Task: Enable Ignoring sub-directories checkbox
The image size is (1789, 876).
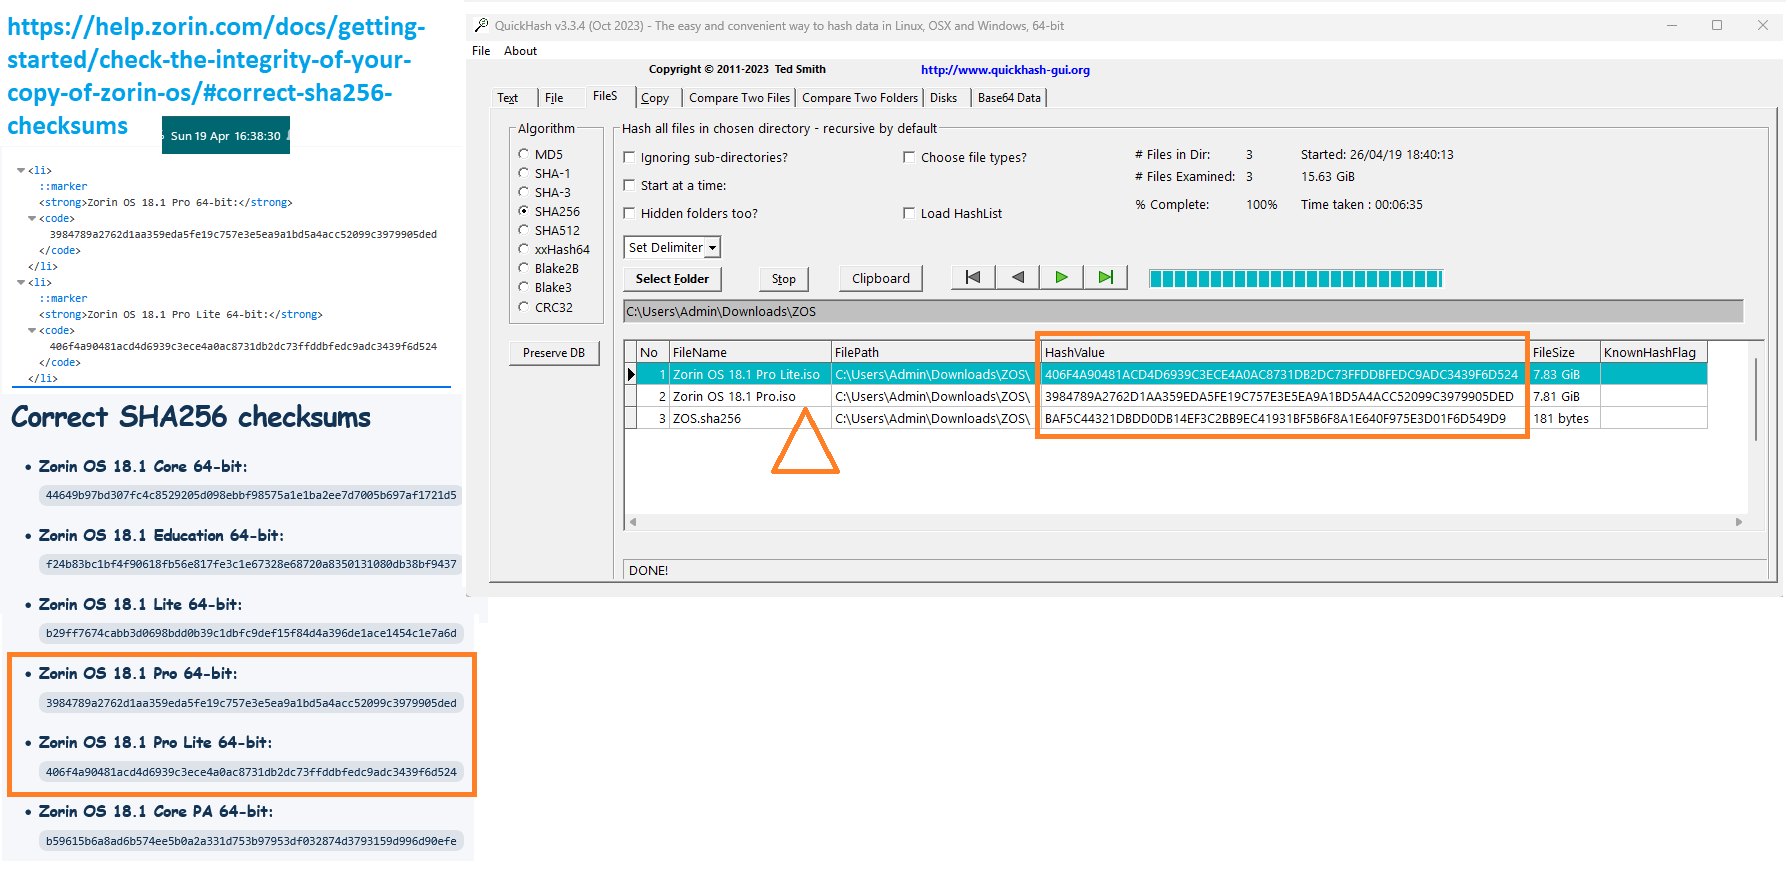Action: pyautogui.click(x=629, y=157)
